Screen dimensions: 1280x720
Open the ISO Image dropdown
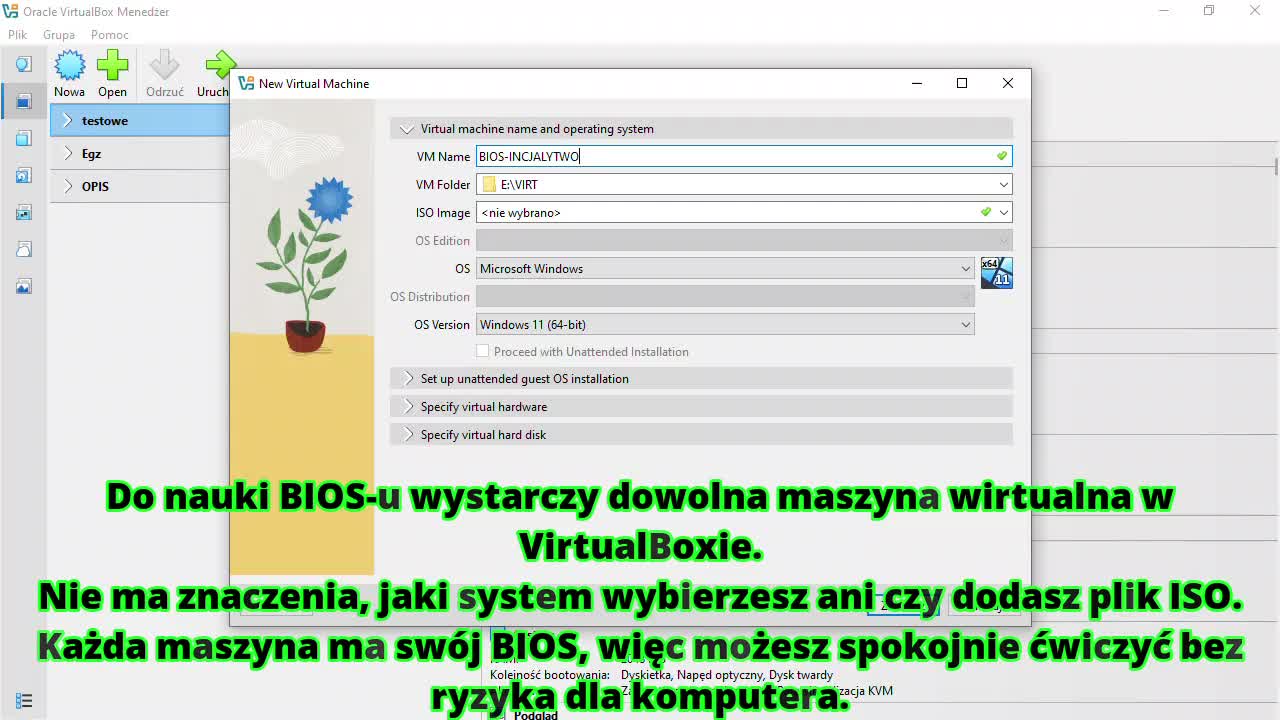pos(1003,212)
